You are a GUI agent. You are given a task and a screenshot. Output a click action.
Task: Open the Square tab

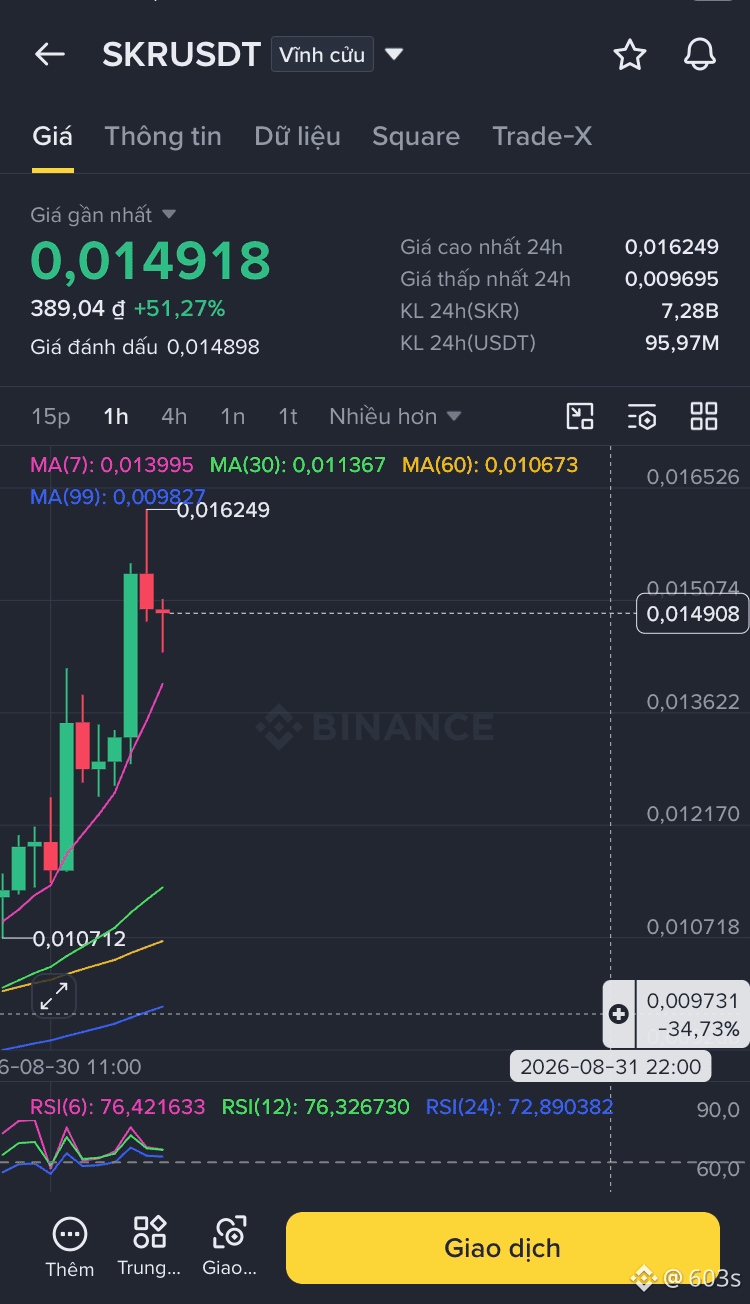(416, 136)
